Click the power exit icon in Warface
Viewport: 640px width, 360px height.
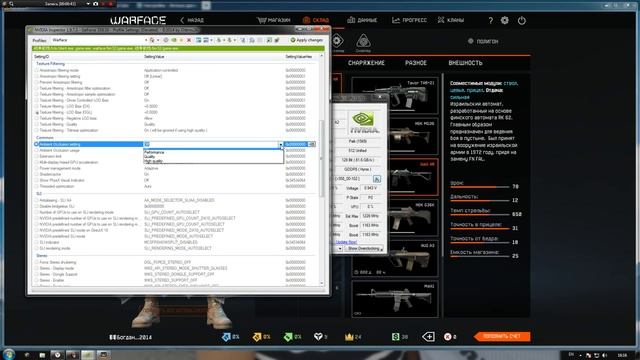pos(522,20)
